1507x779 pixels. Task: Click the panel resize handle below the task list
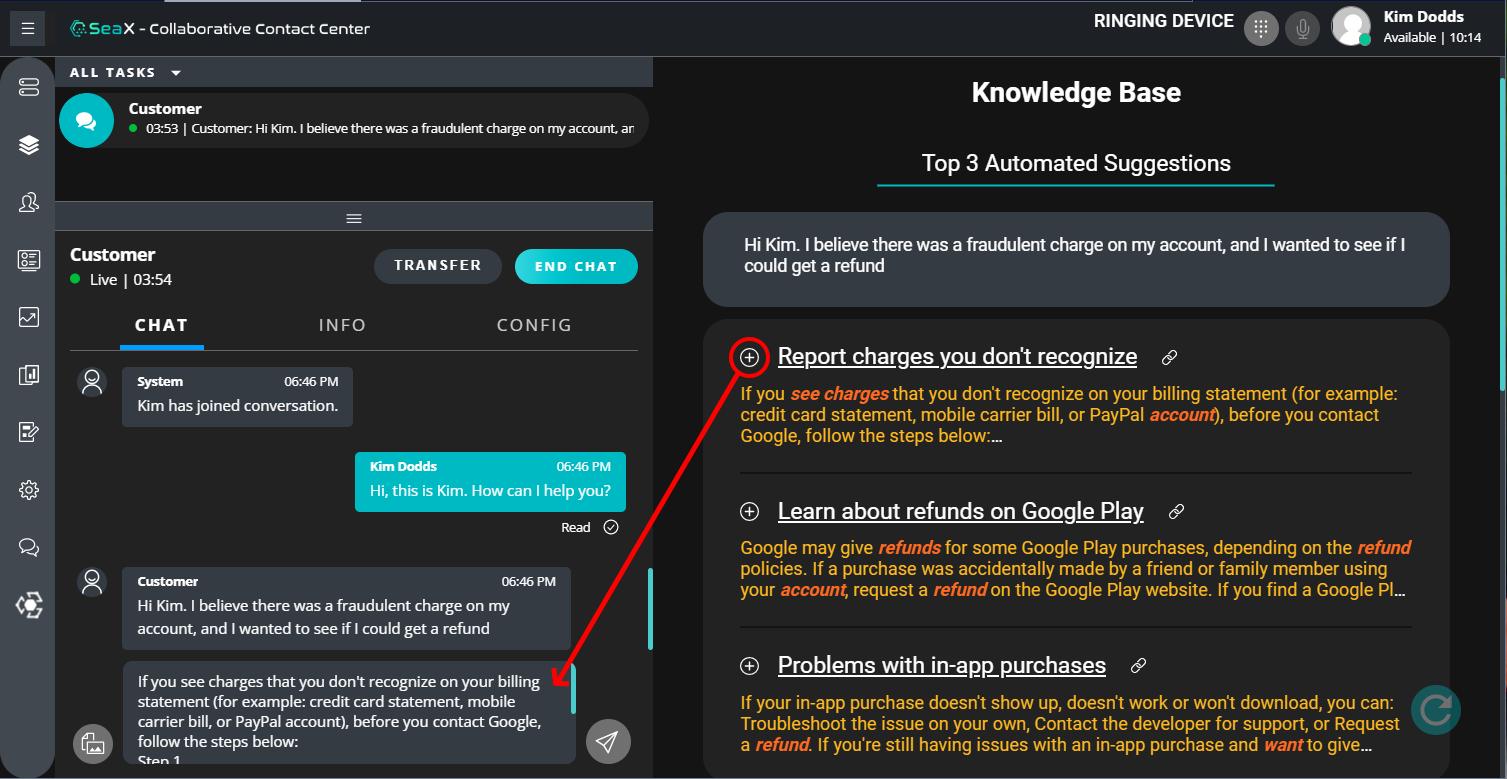(353, 218)
